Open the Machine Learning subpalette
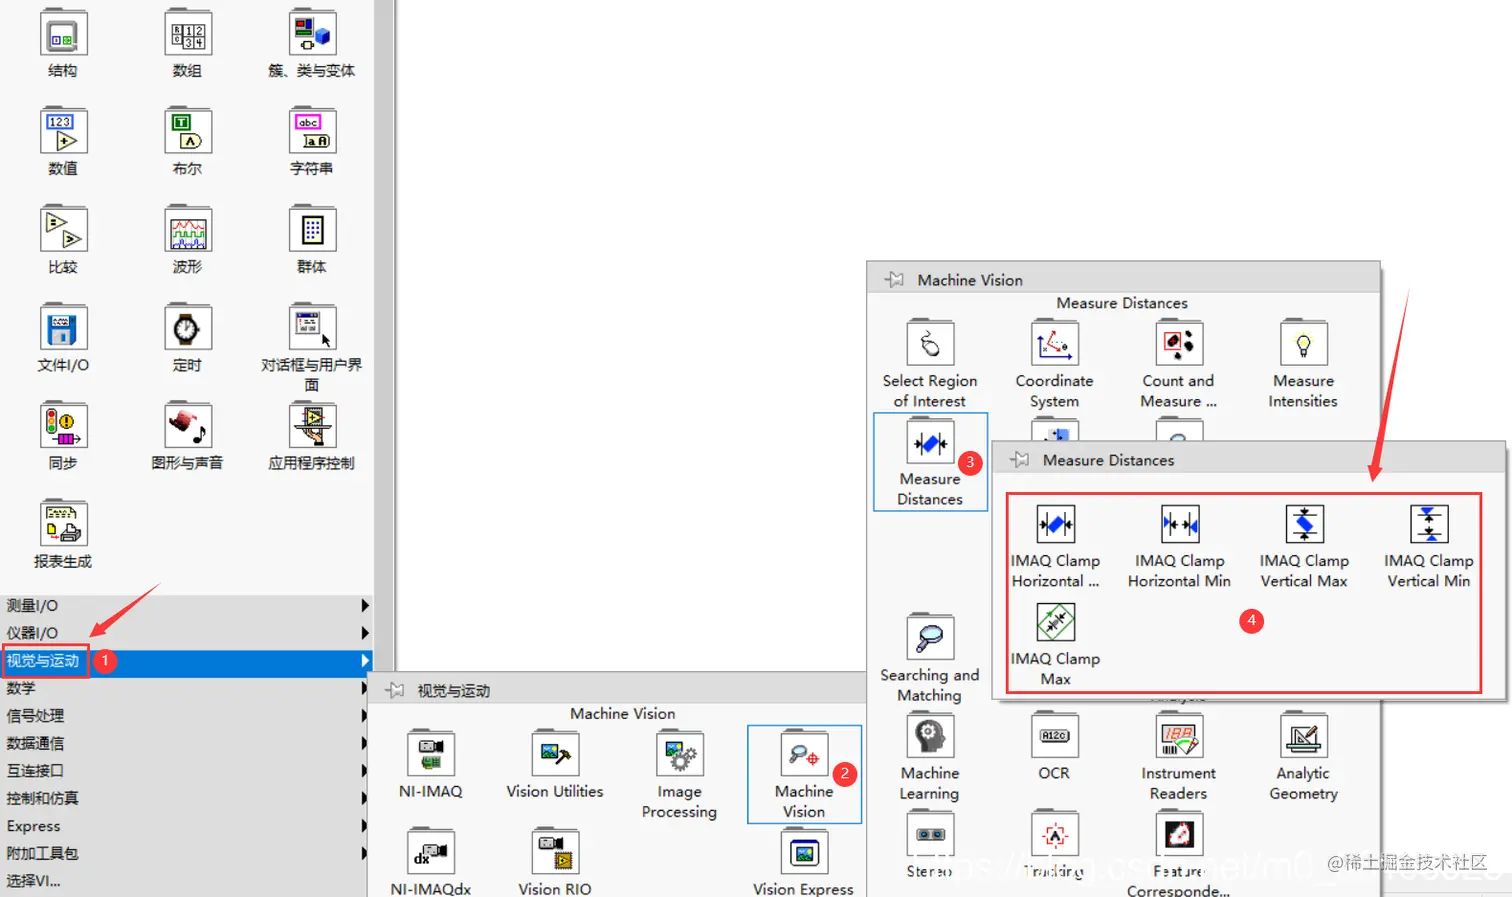 [930, 736]
